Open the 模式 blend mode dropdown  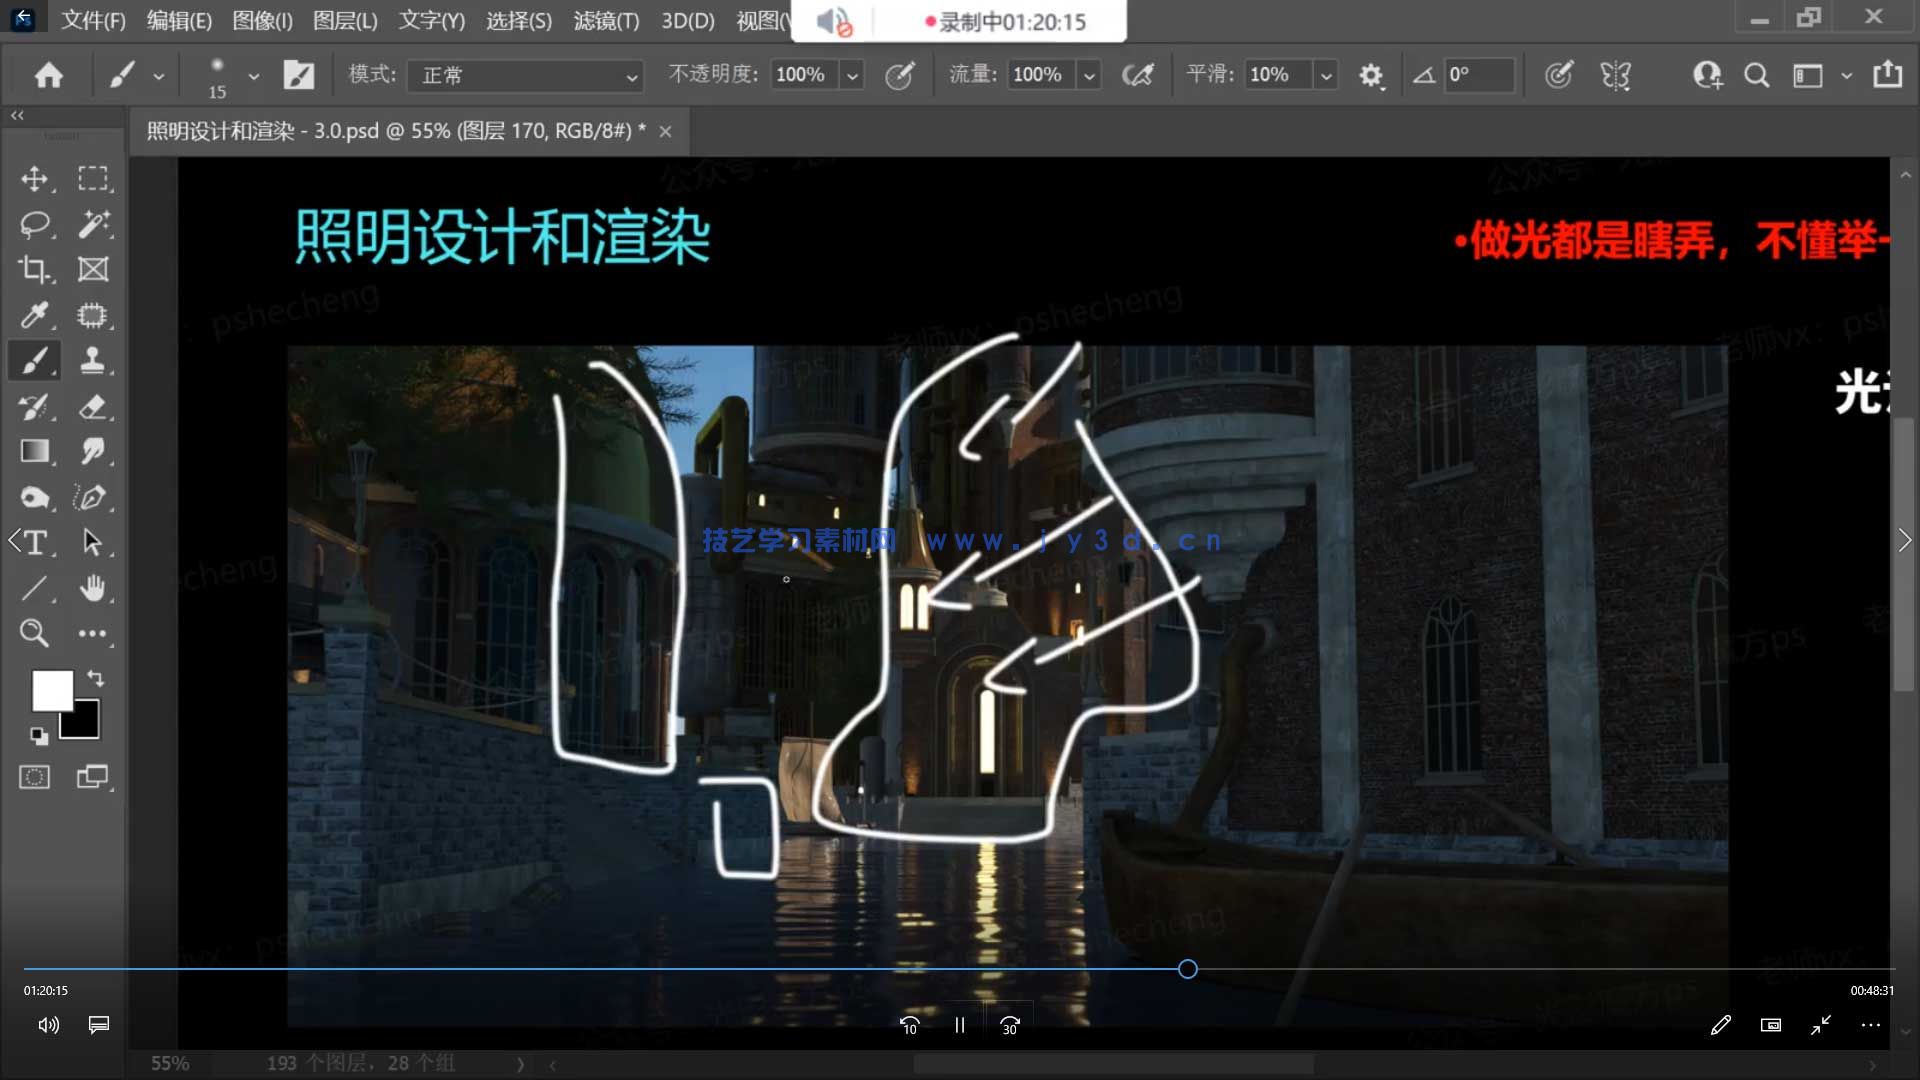[x=525, y=75]
